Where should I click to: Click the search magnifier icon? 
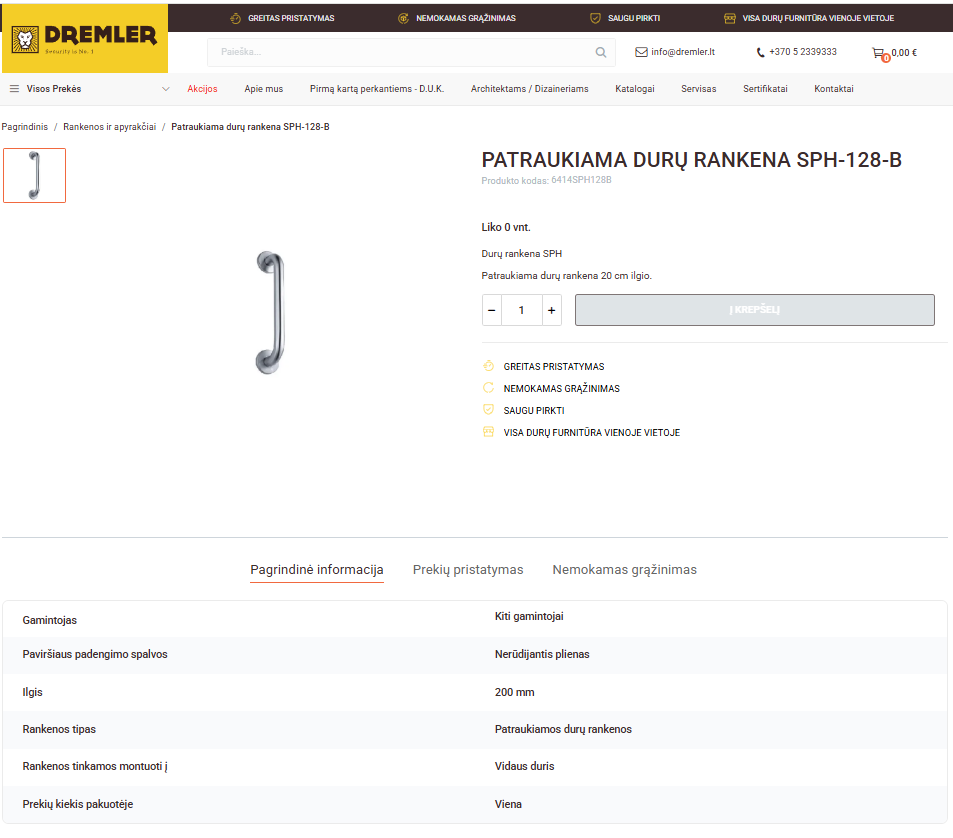tap(600, 52)
